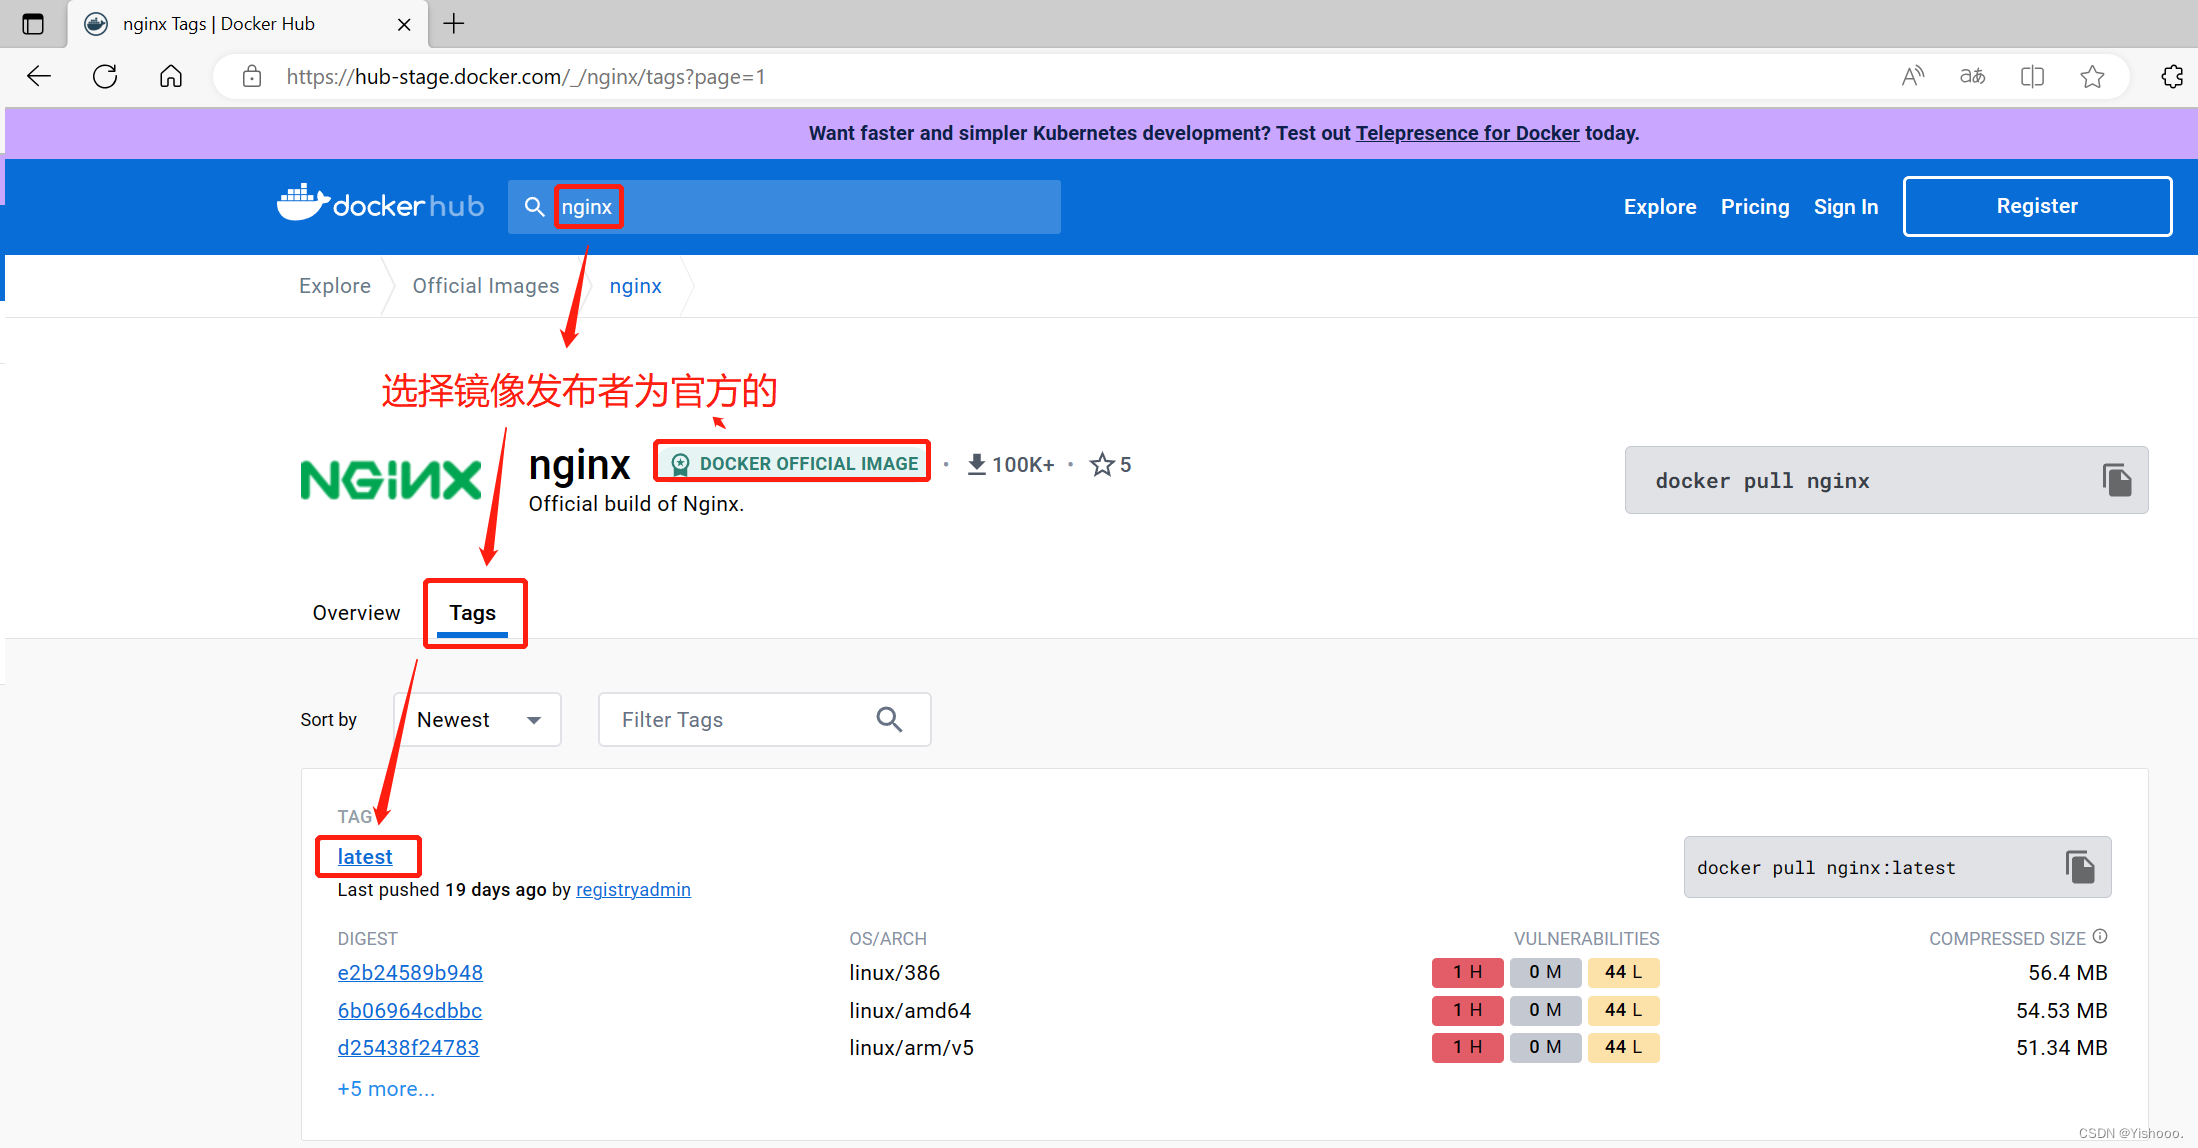
Task: Click the copy icon for docker pull nginx:latest
Action: click(x=2082, y=866)
